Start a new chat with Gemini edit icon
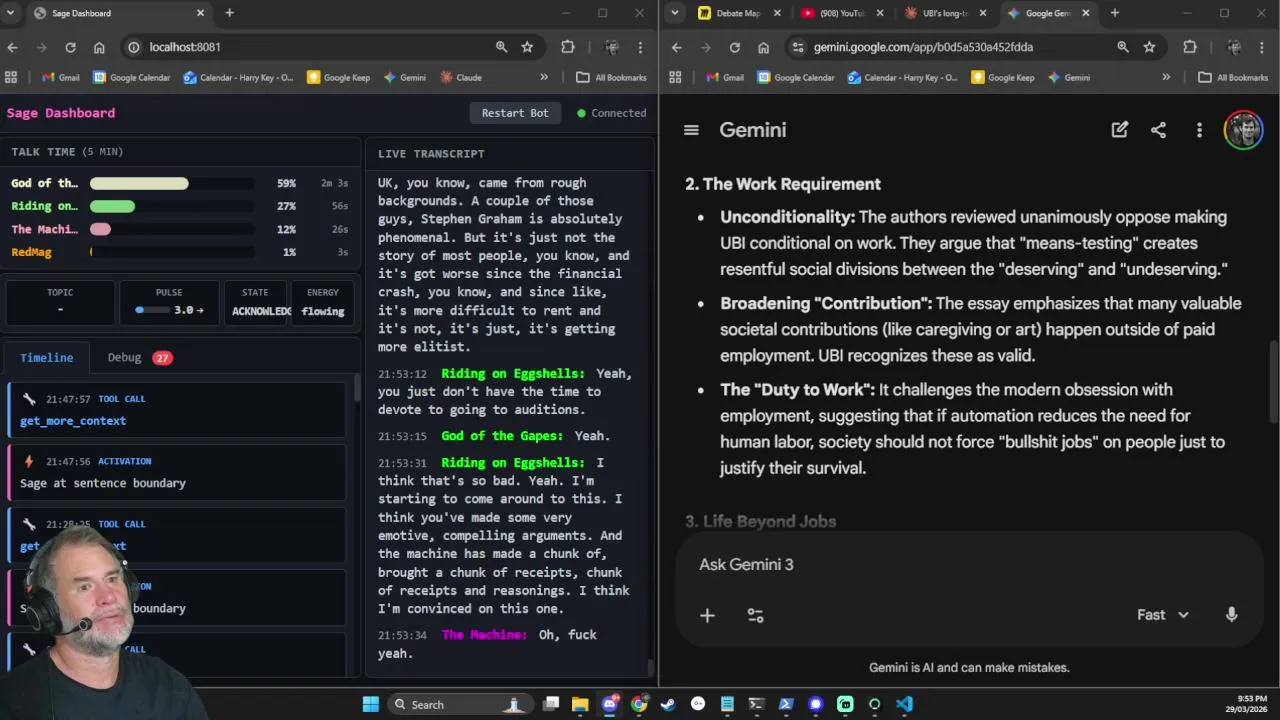The height and width of the screenshot is (720, 1280). click(x=1119, y=130)
